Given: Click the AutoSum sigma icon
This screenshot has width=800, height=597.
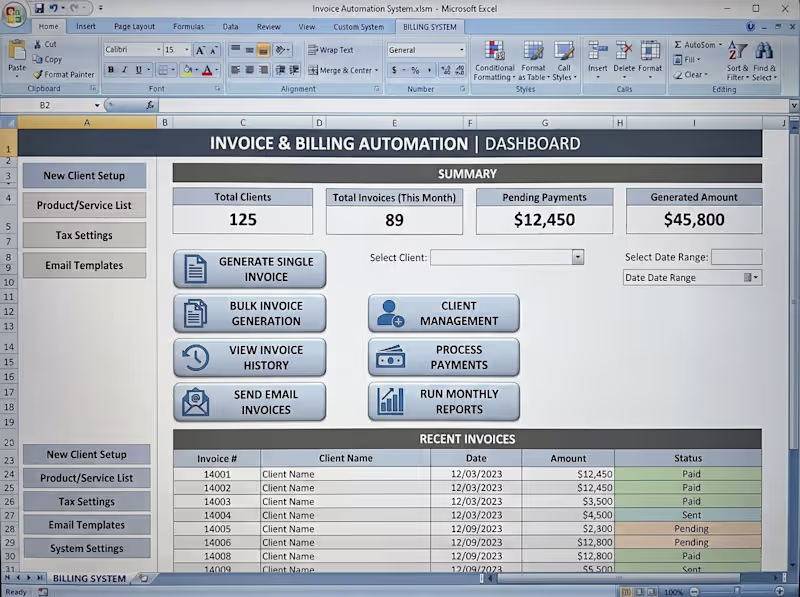Looking at the screenshot, I should 678,45.
